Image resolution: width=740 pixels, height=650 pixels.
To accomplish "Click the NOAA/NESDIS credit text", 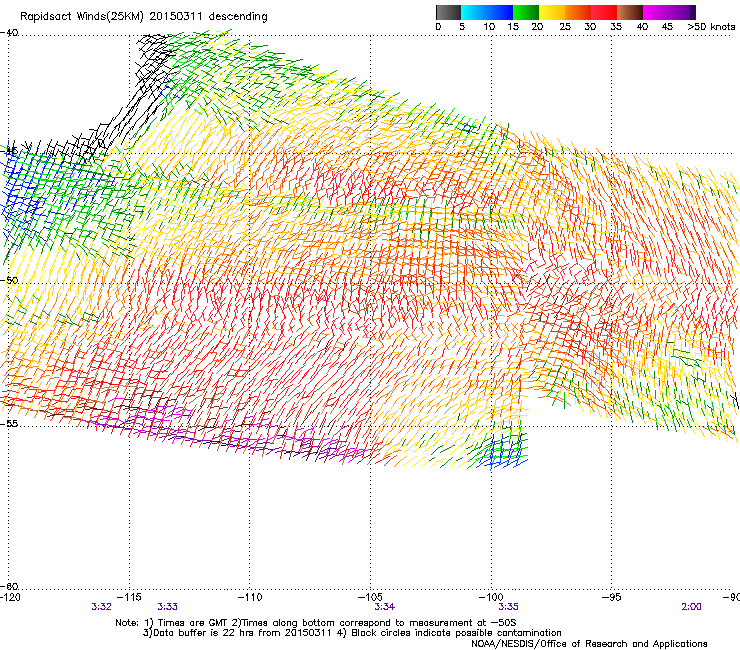I will (589, 644).
